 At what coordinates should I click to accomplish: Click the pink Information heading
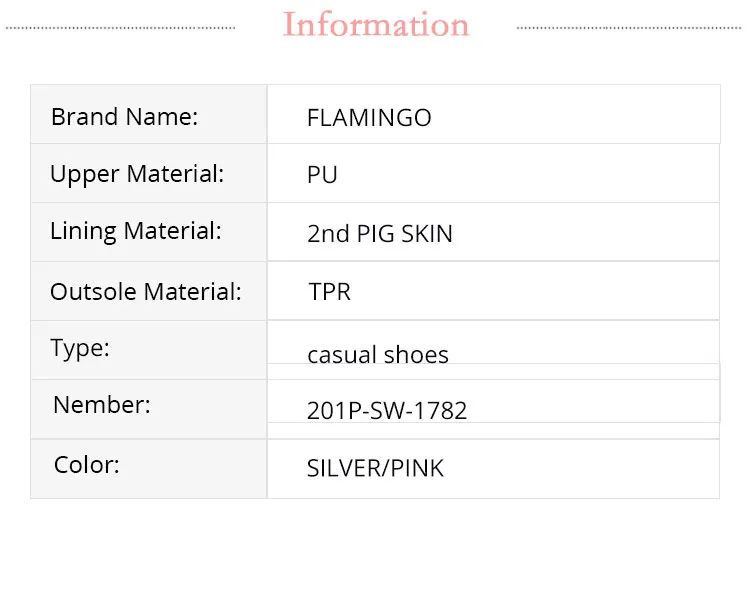pos(376,25)
